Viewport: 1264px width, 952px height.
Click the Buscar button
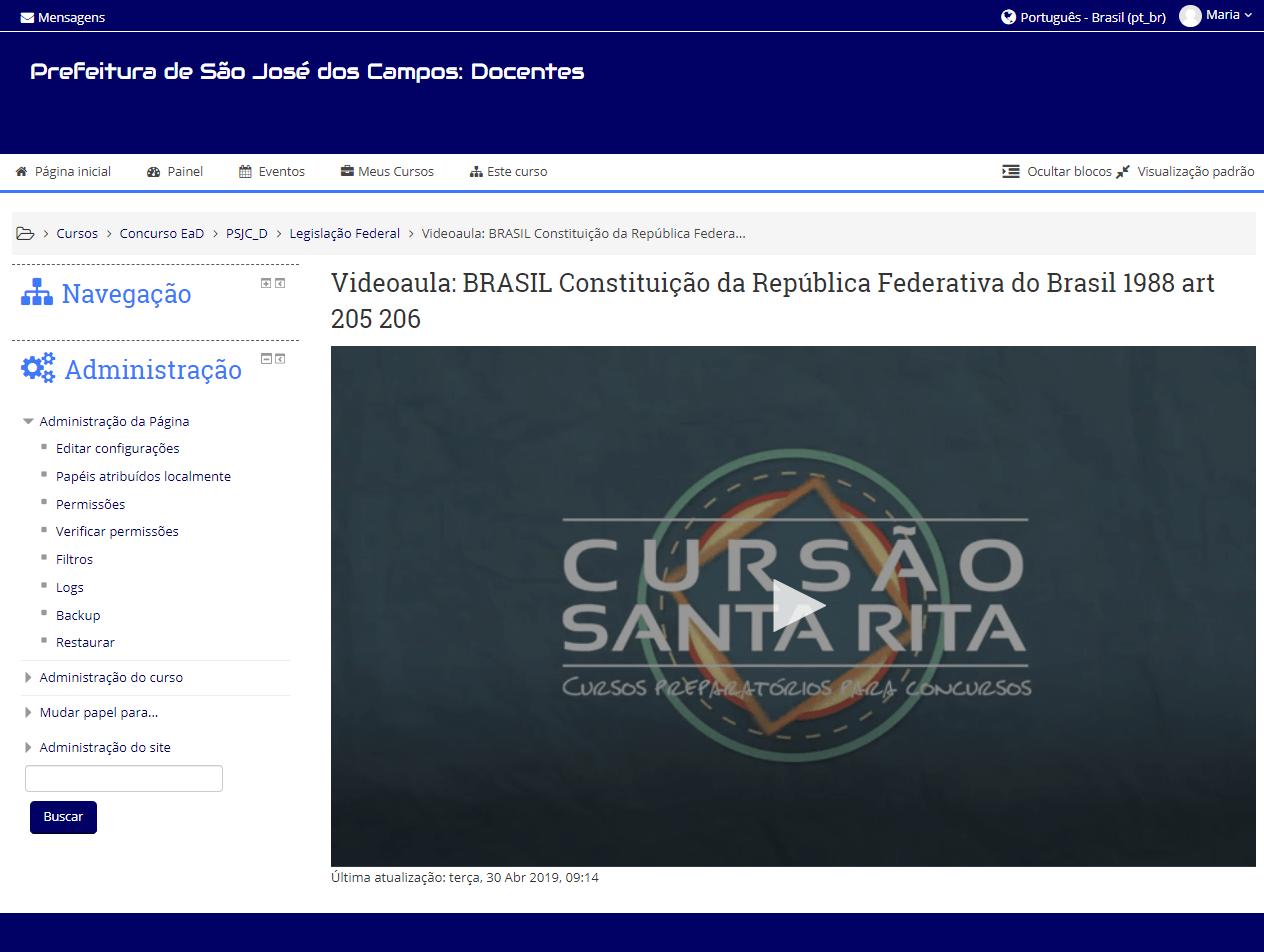click(63, 817)
